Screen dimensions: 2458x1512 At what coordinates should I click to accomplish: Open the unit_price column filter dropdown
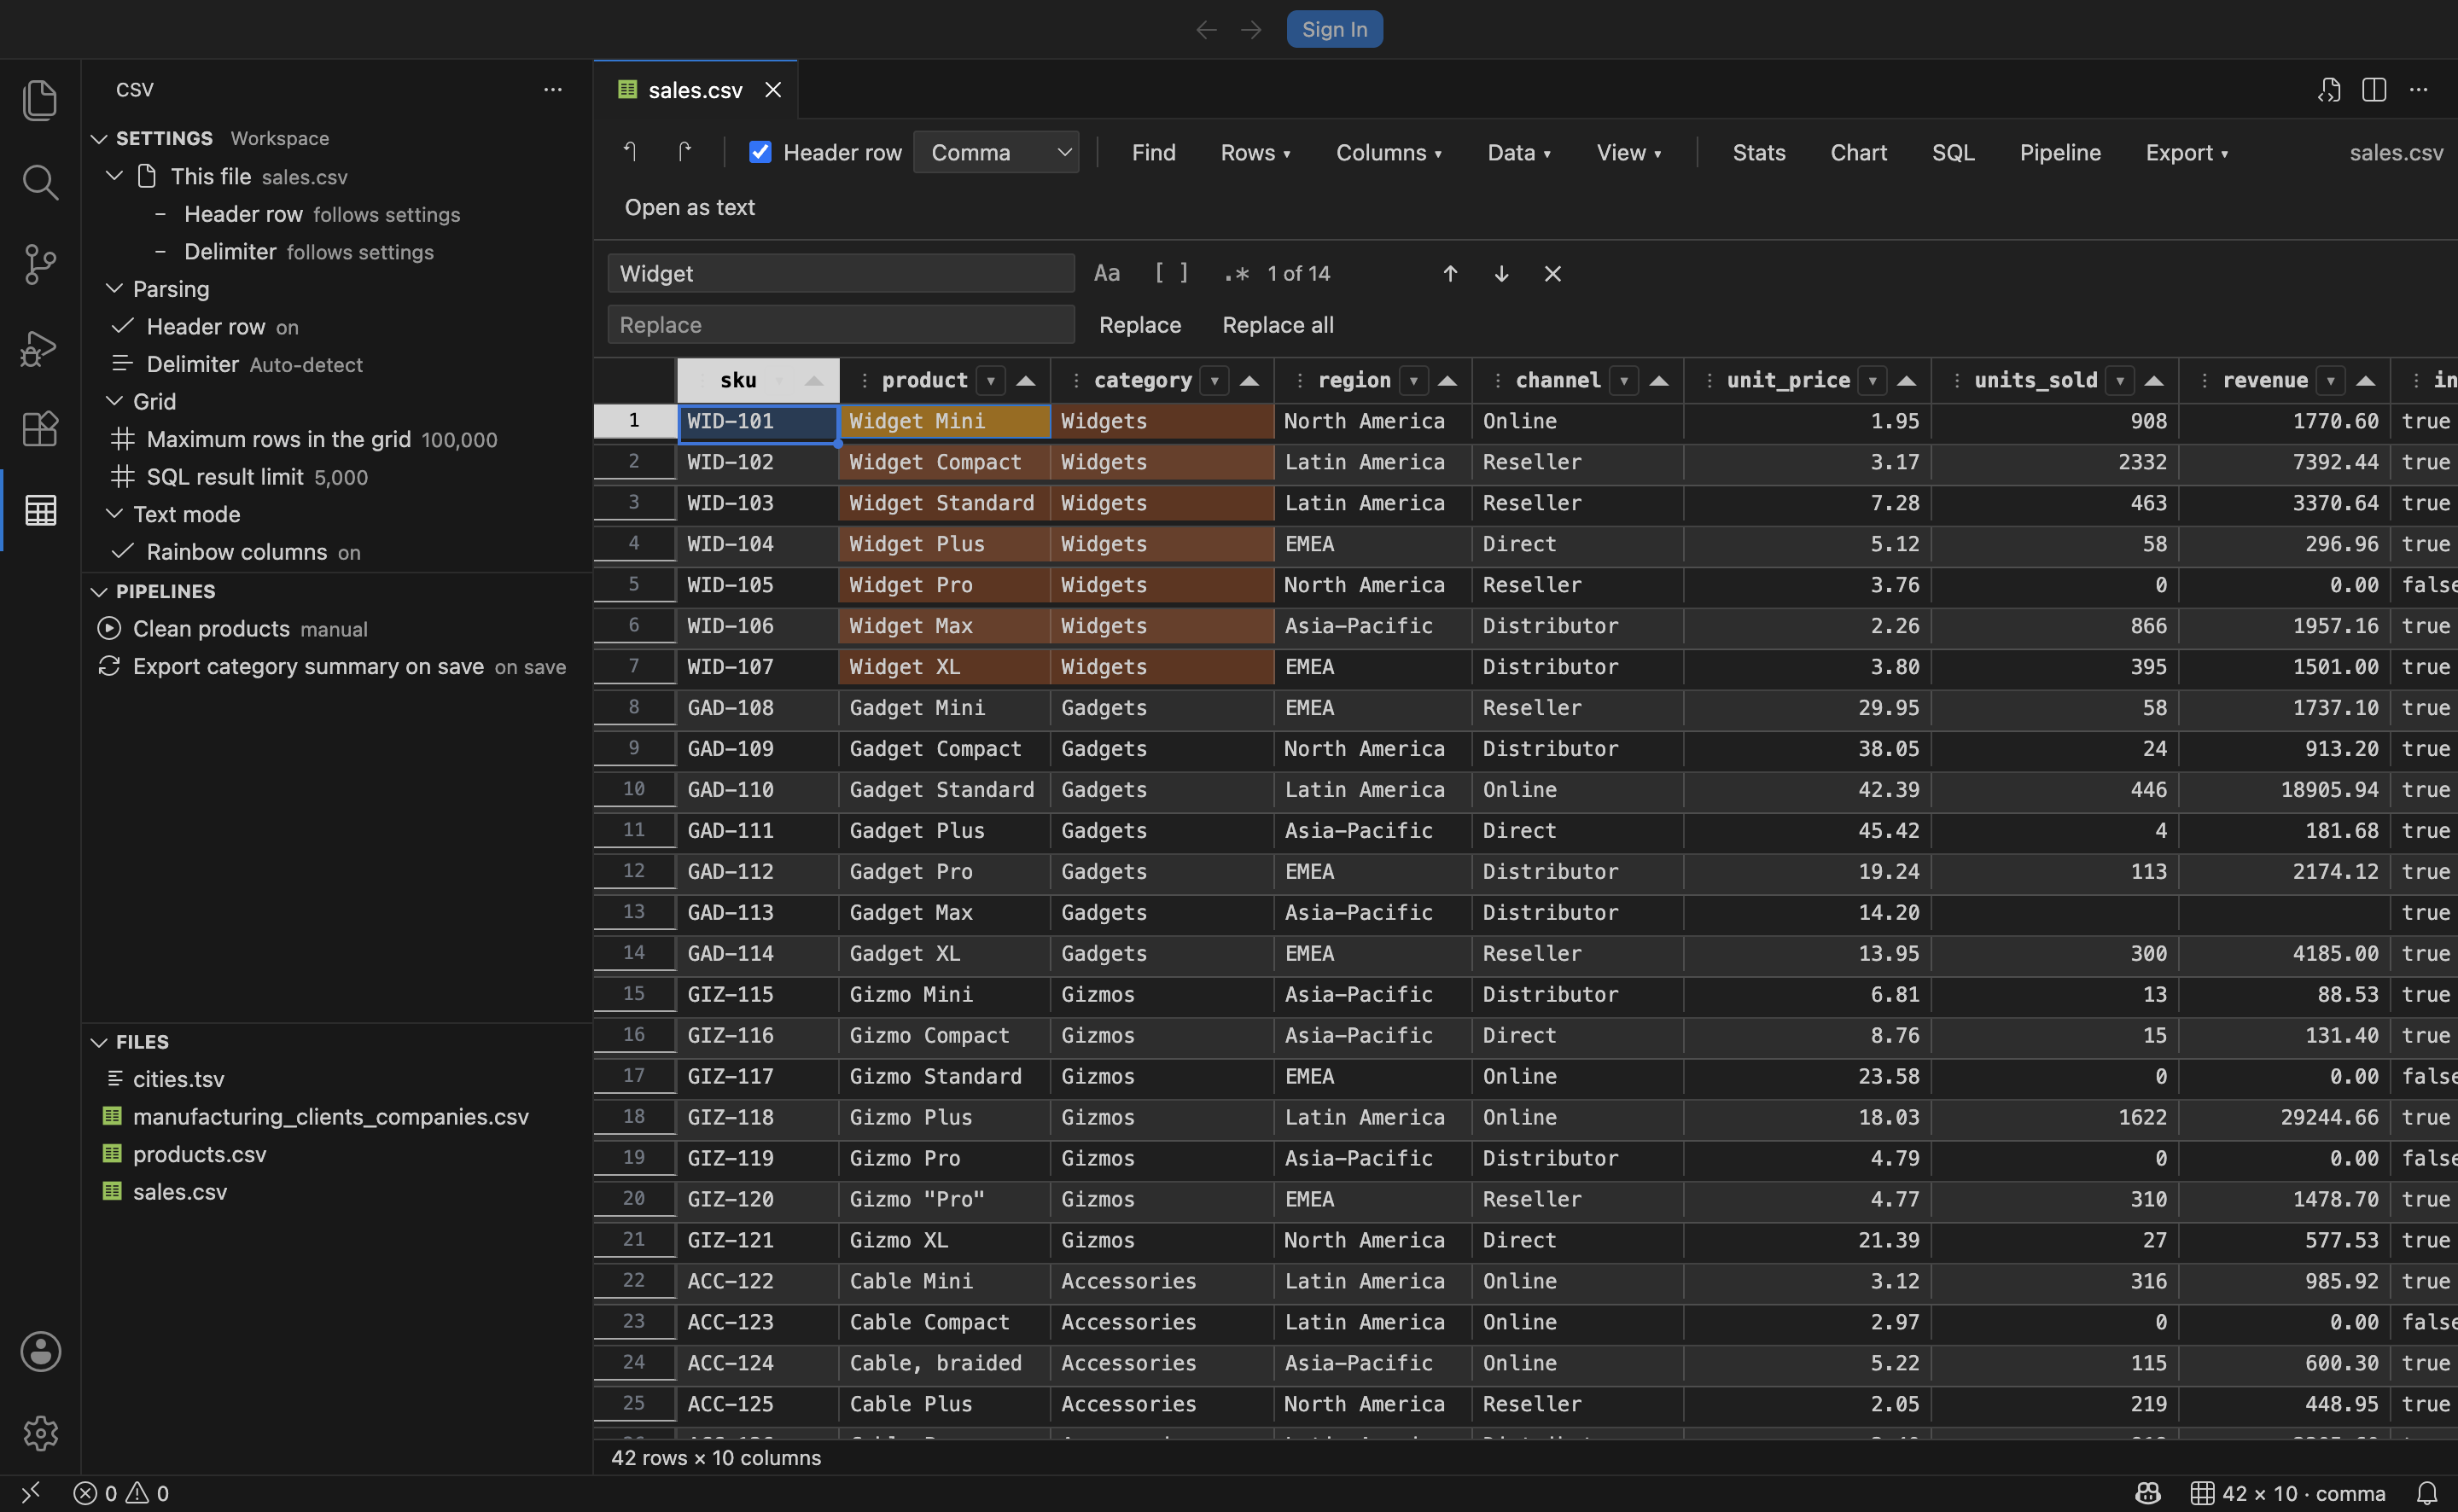[x=1872, y=380]
